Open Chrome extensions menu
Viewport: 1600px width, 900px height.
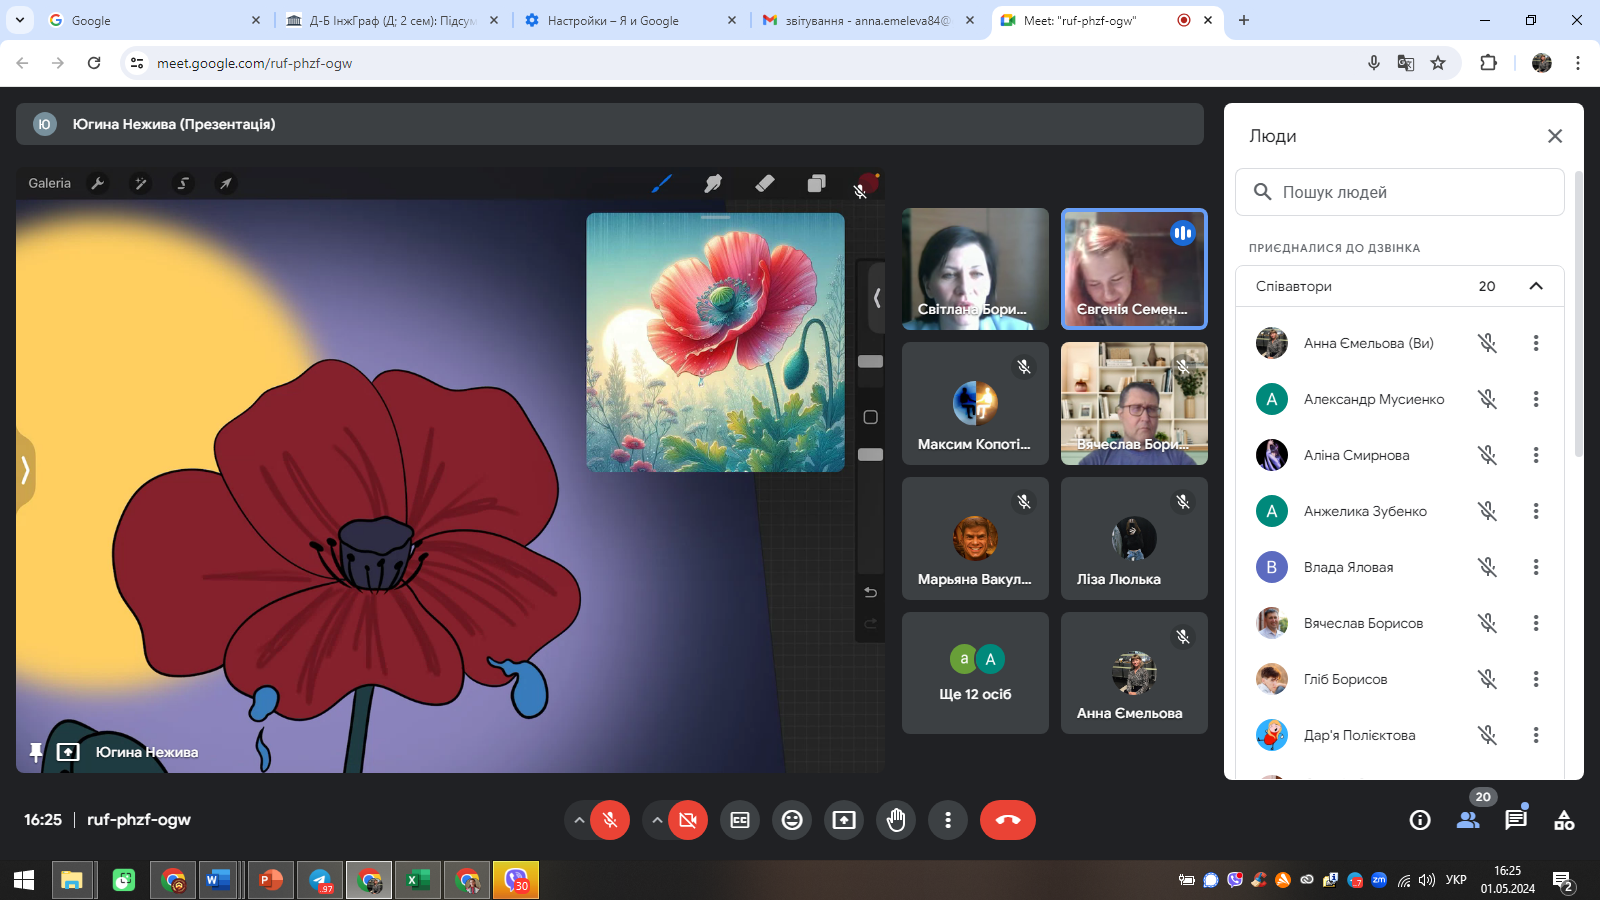1489,63
